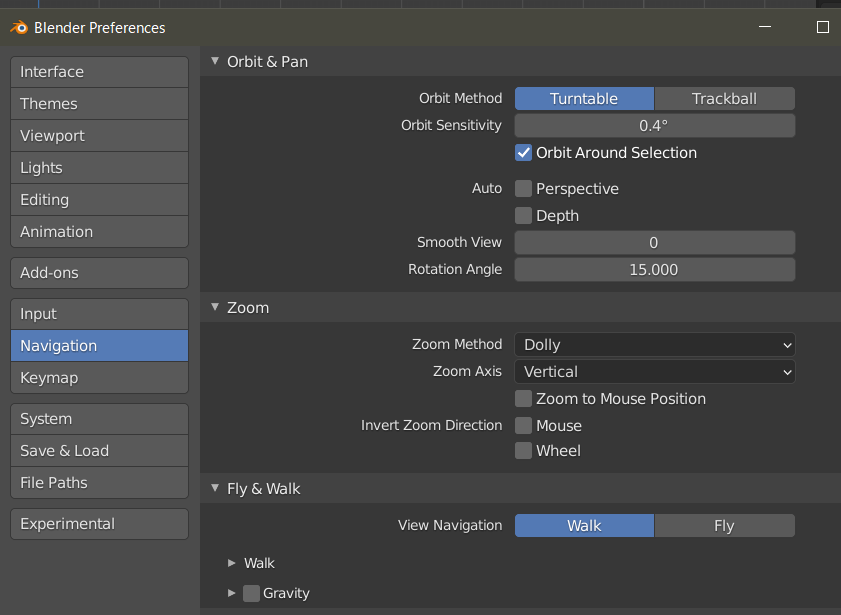
Task: Open File Paths preferences
Action: coord(99,483)
